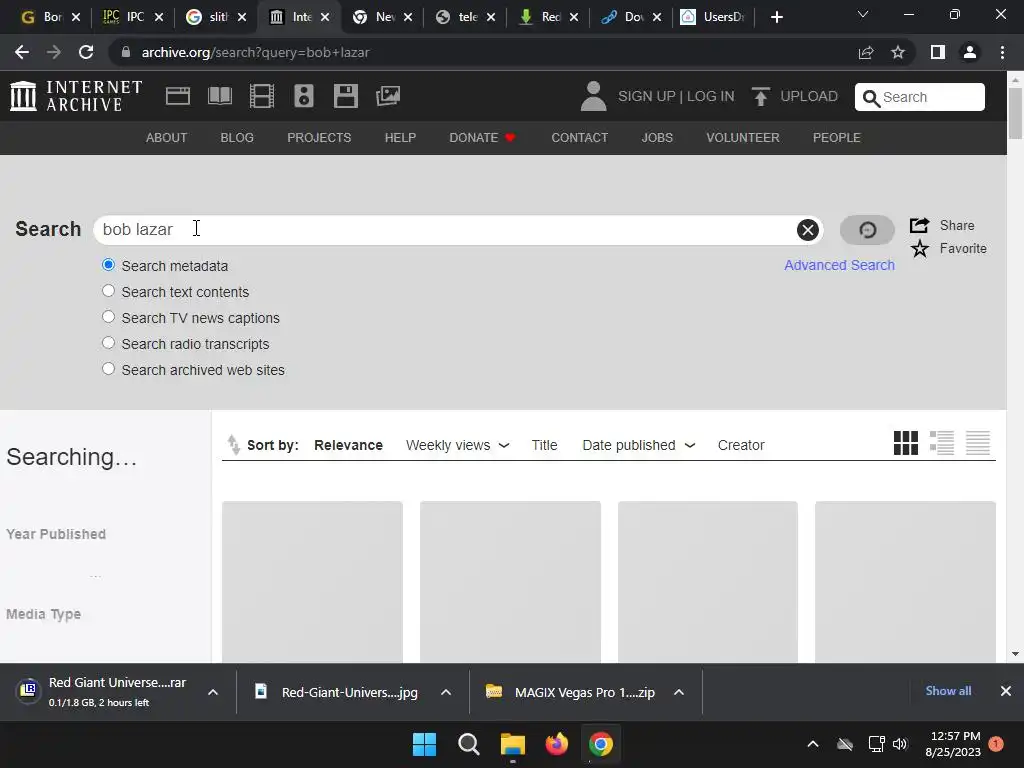Screen dimensions: 1024x768
Task: Switch to compact list view
Action: tap(978, 443)
